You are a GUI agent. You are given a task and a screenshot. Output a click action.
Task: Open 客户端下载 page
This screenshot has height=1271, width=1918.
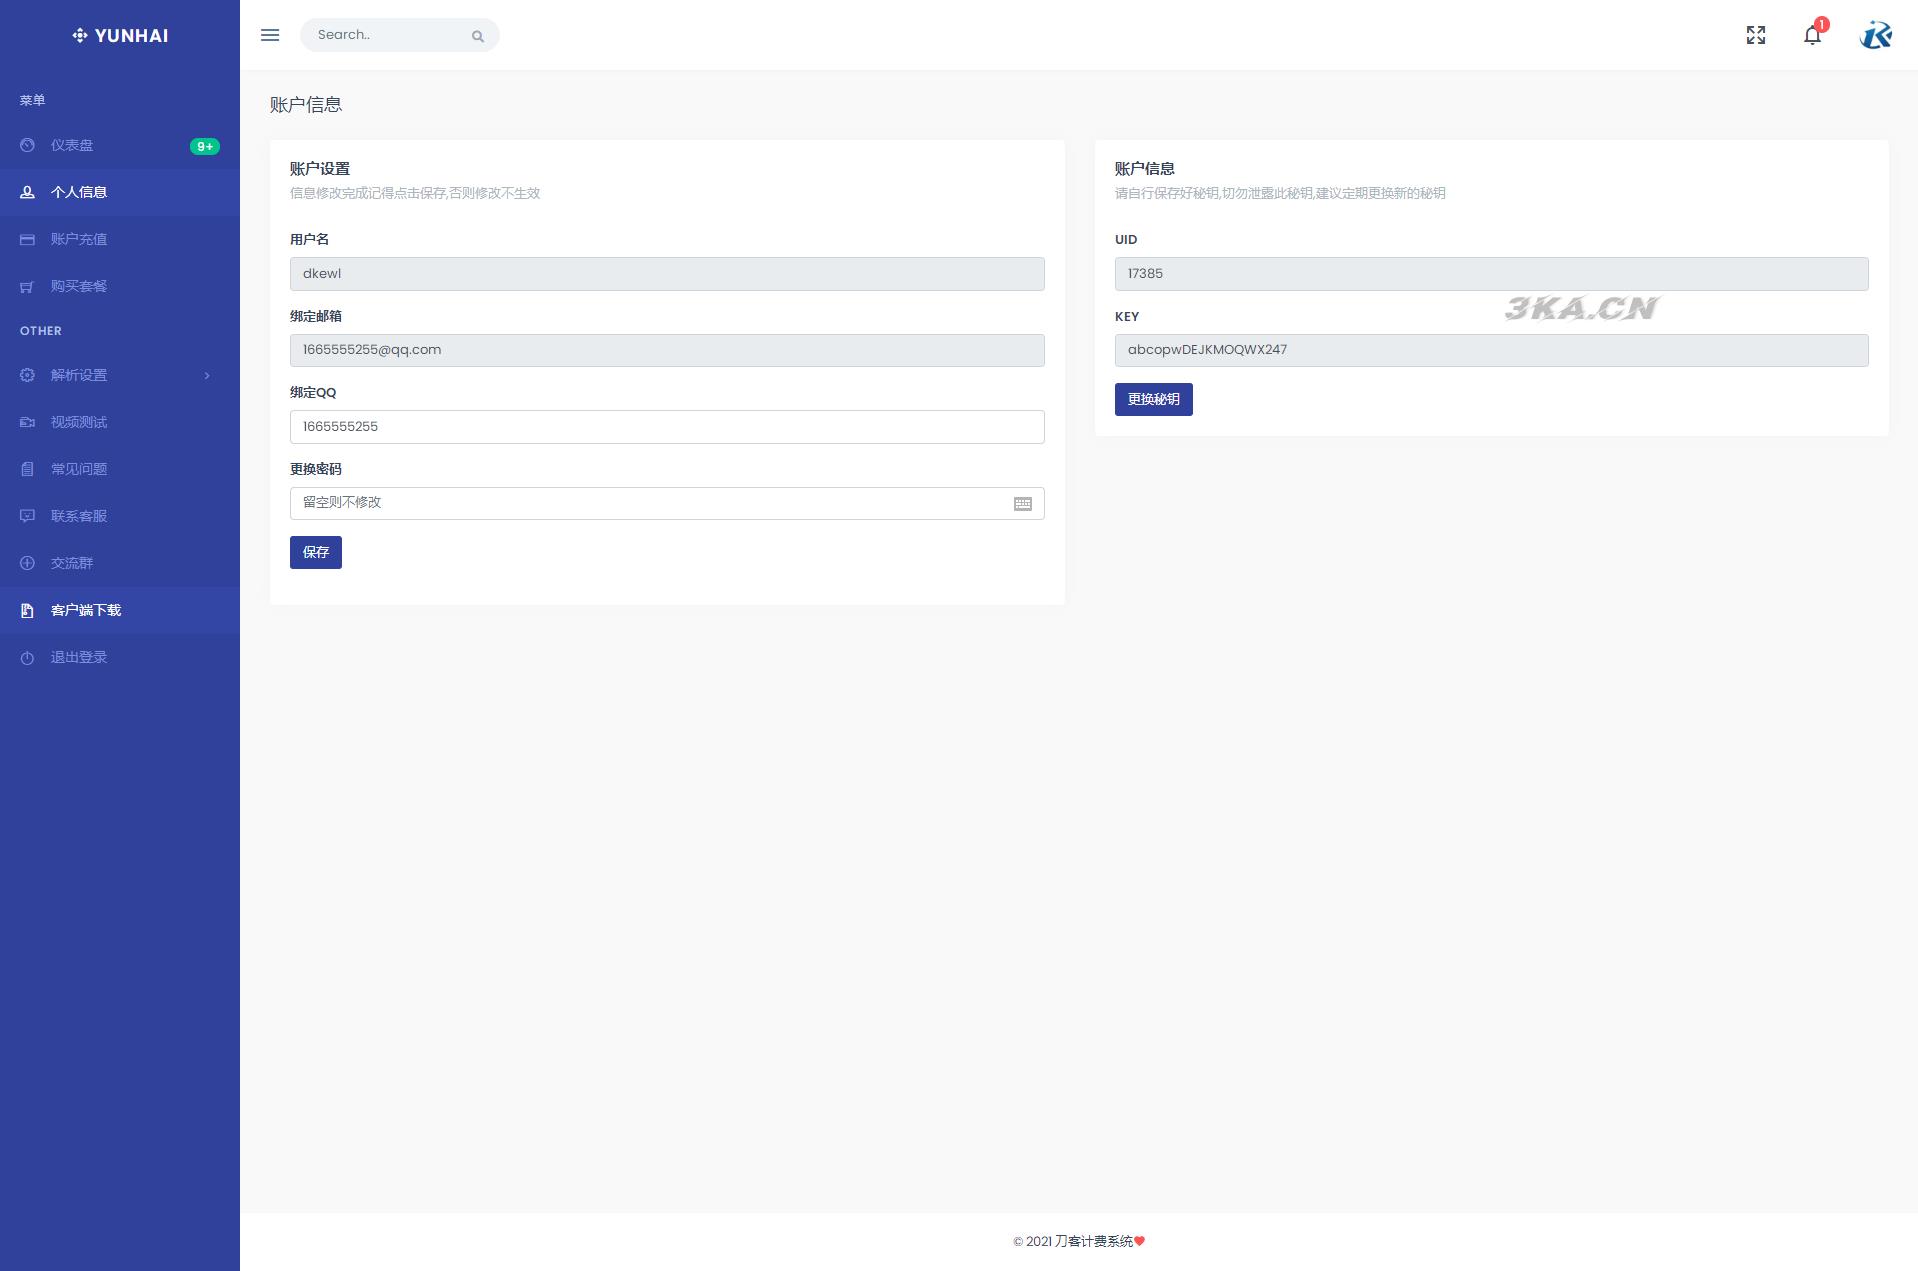click(86, 610)
